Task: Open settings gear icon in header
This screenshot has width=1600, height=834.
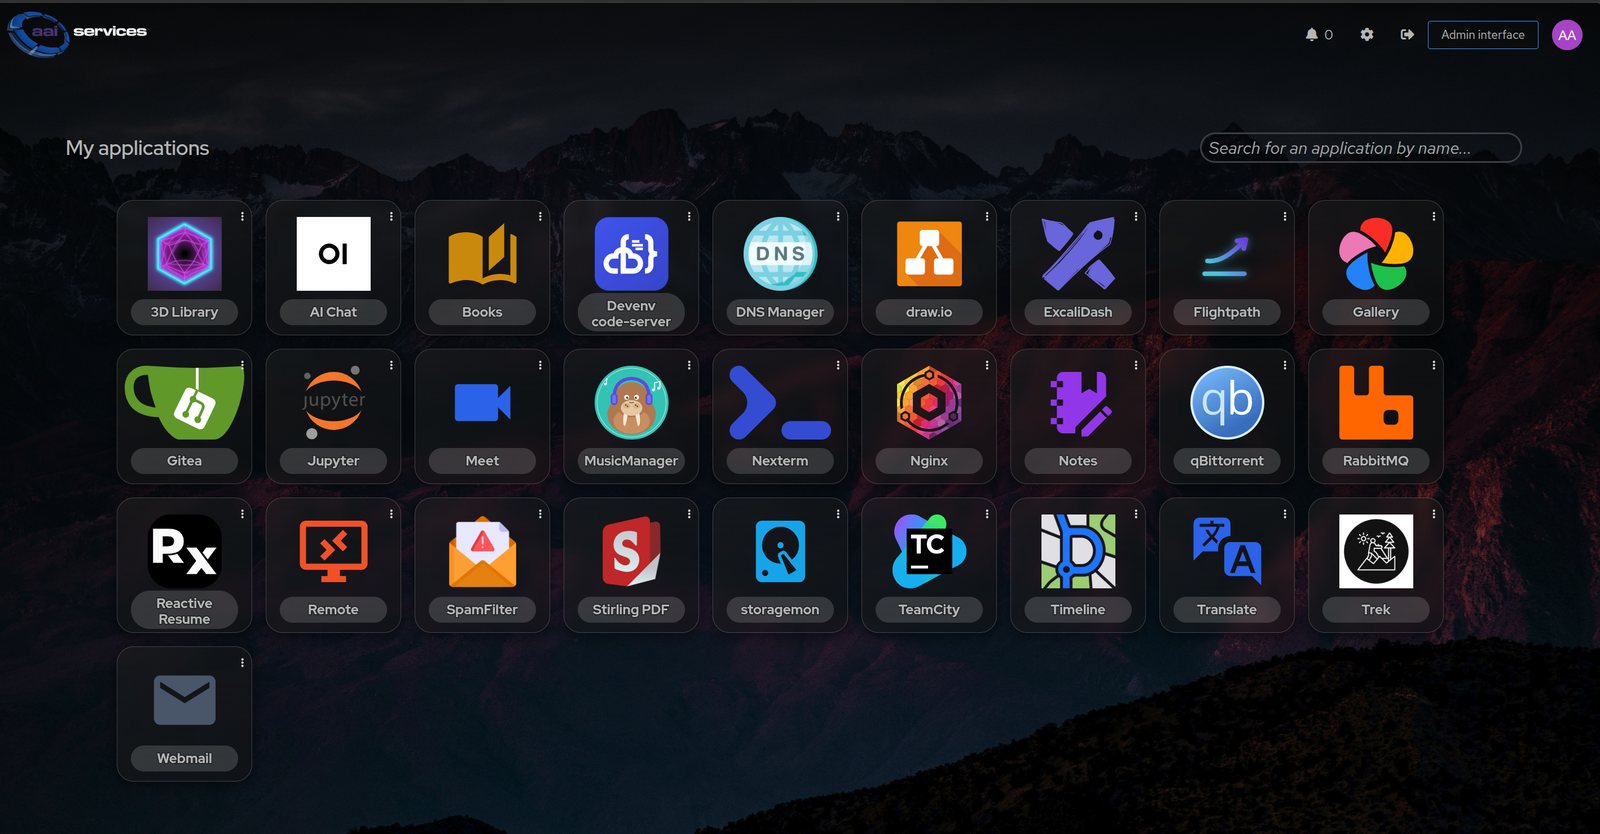Action: [1367, 35]
